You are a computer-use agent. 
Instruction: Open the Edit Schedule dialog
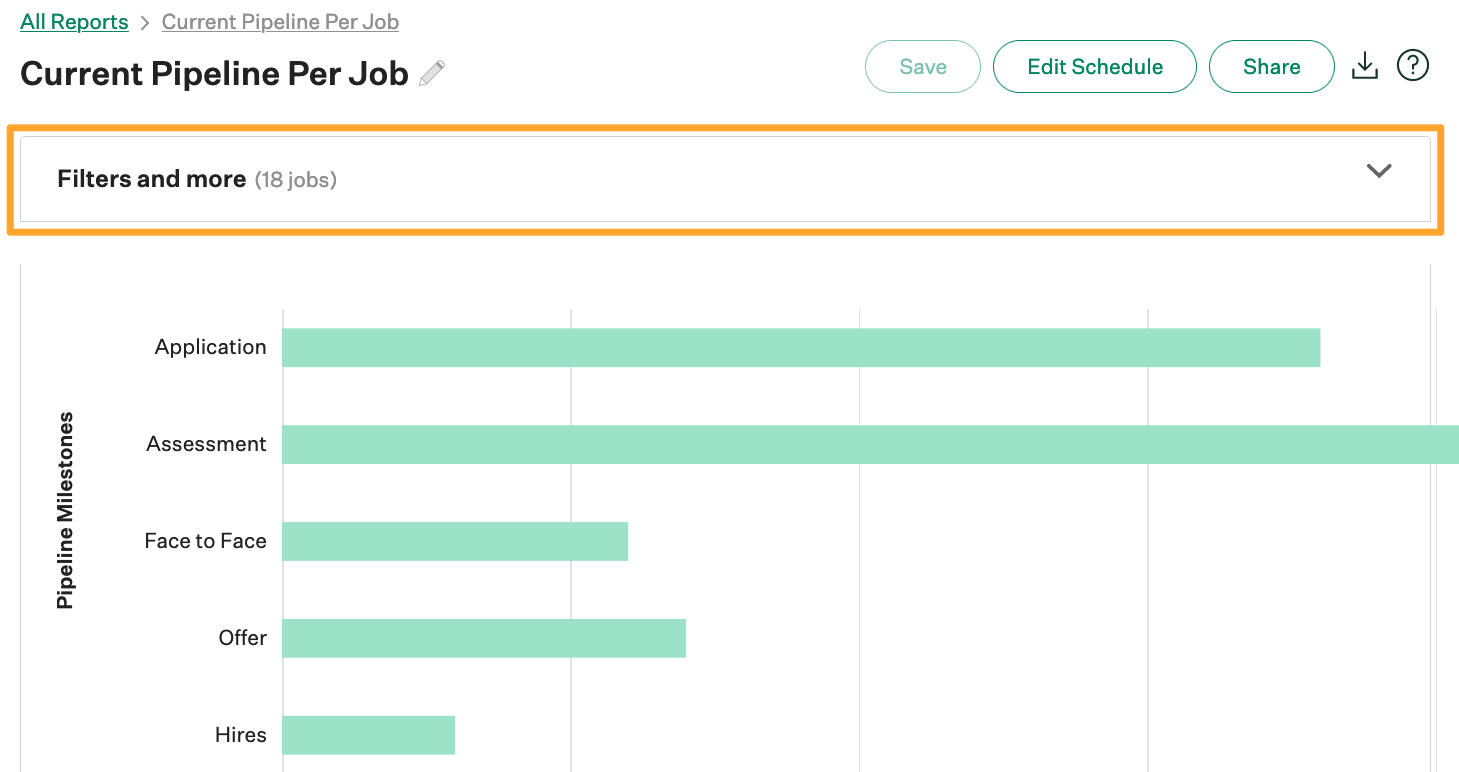[1094, 66]
